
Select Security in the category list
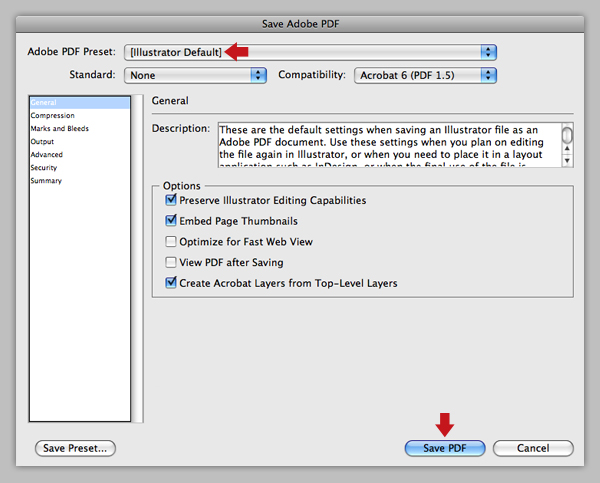80,168
